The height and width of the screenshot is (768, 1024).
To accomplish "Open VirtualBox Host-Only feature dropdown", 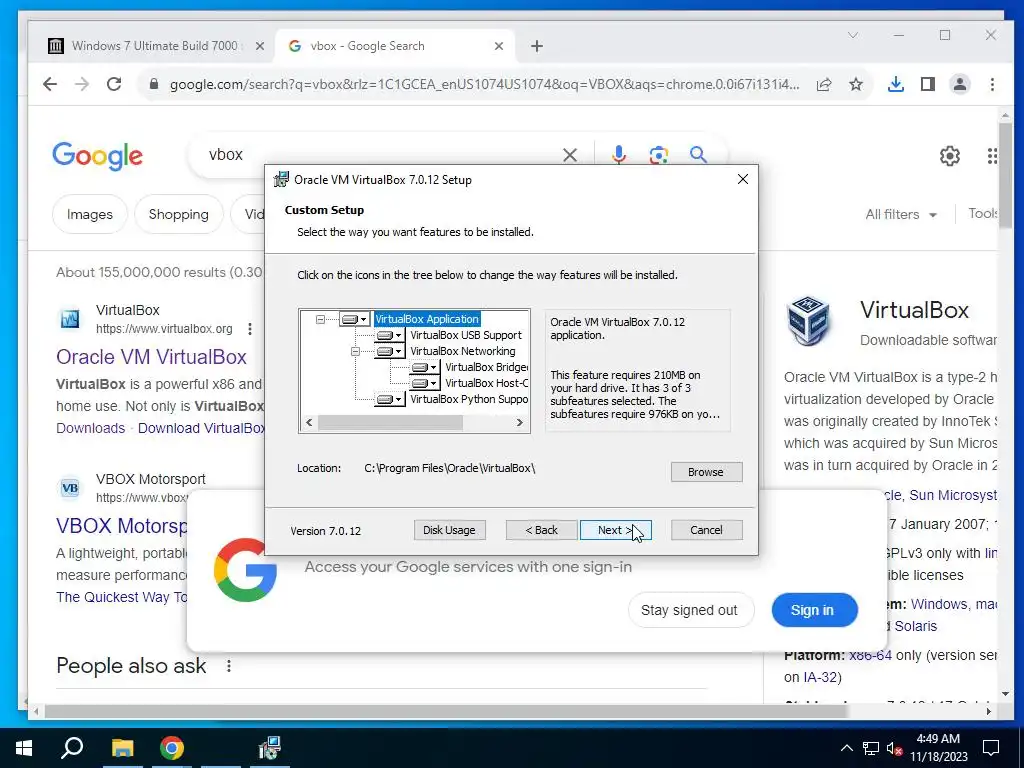I will pyautogui.click(x=425, y=383).
